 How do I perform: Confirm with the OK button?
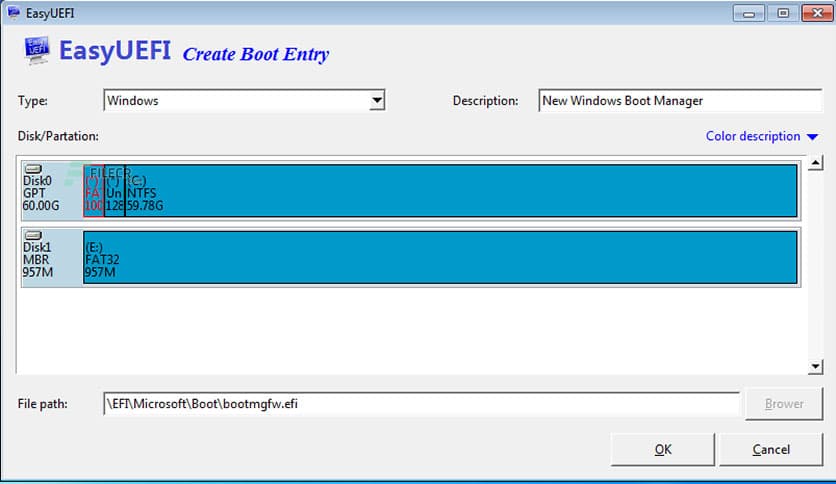(663, 449)
